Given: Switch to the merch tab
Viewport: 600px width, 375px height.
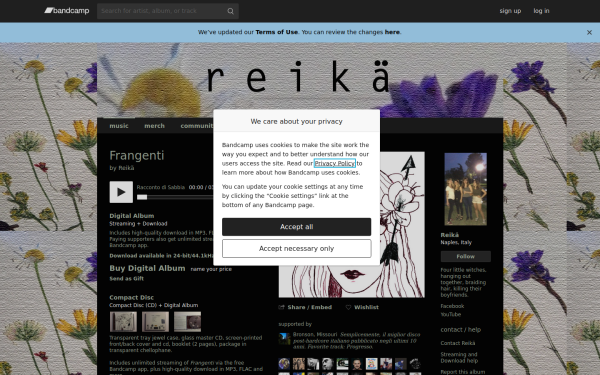Looking at the screenshot, I should tap(154, 126).
